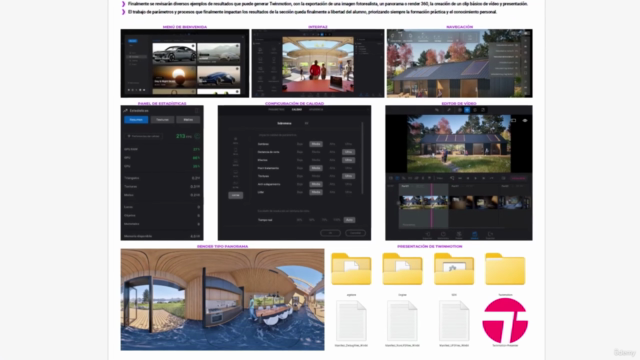Select the blue car thumbnail in welcome menu
The image size is (640, 360).
218,77
